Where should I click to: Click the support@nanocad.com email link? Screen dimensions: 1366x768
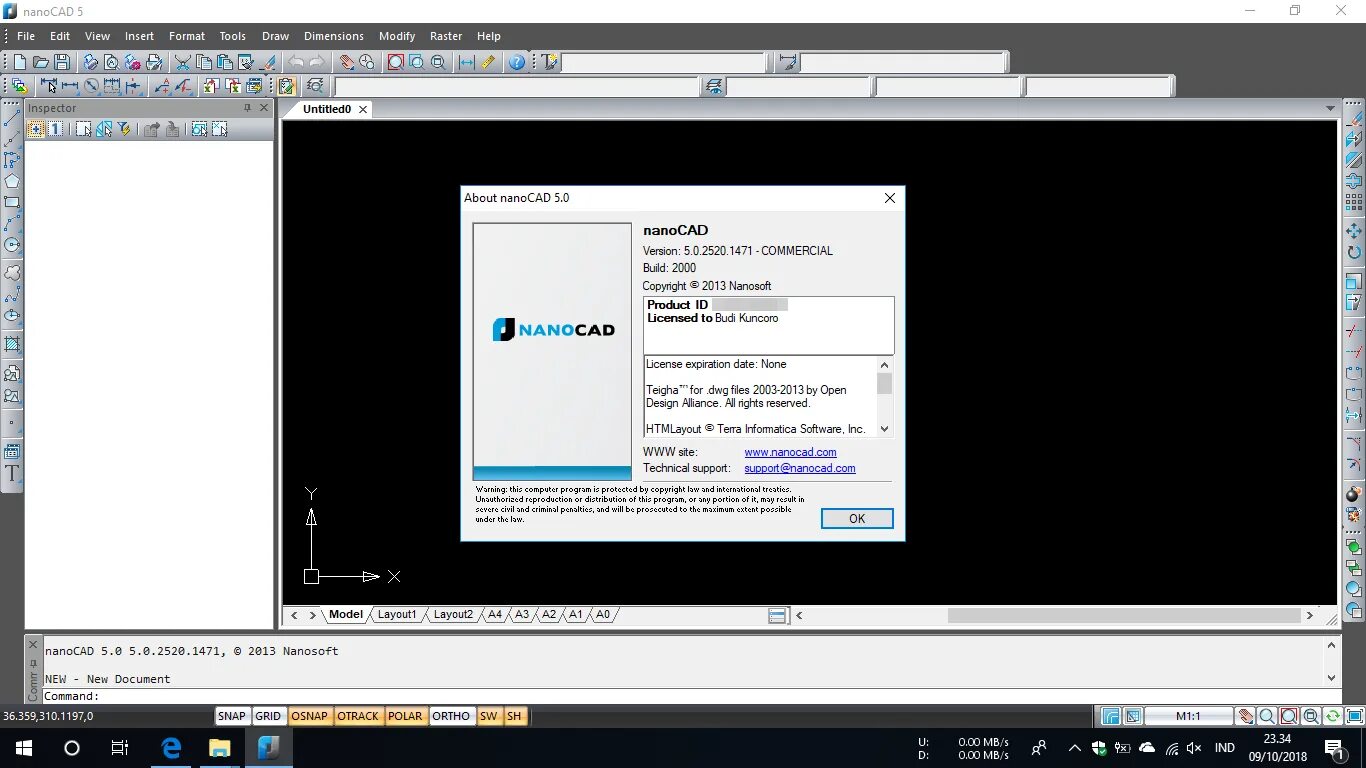coord(800,468)
